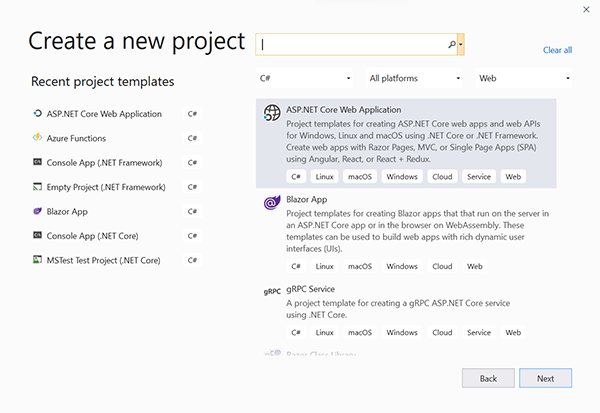Click the Clear all link
Viewport: 600px width, 413px height.
[558, 50]
